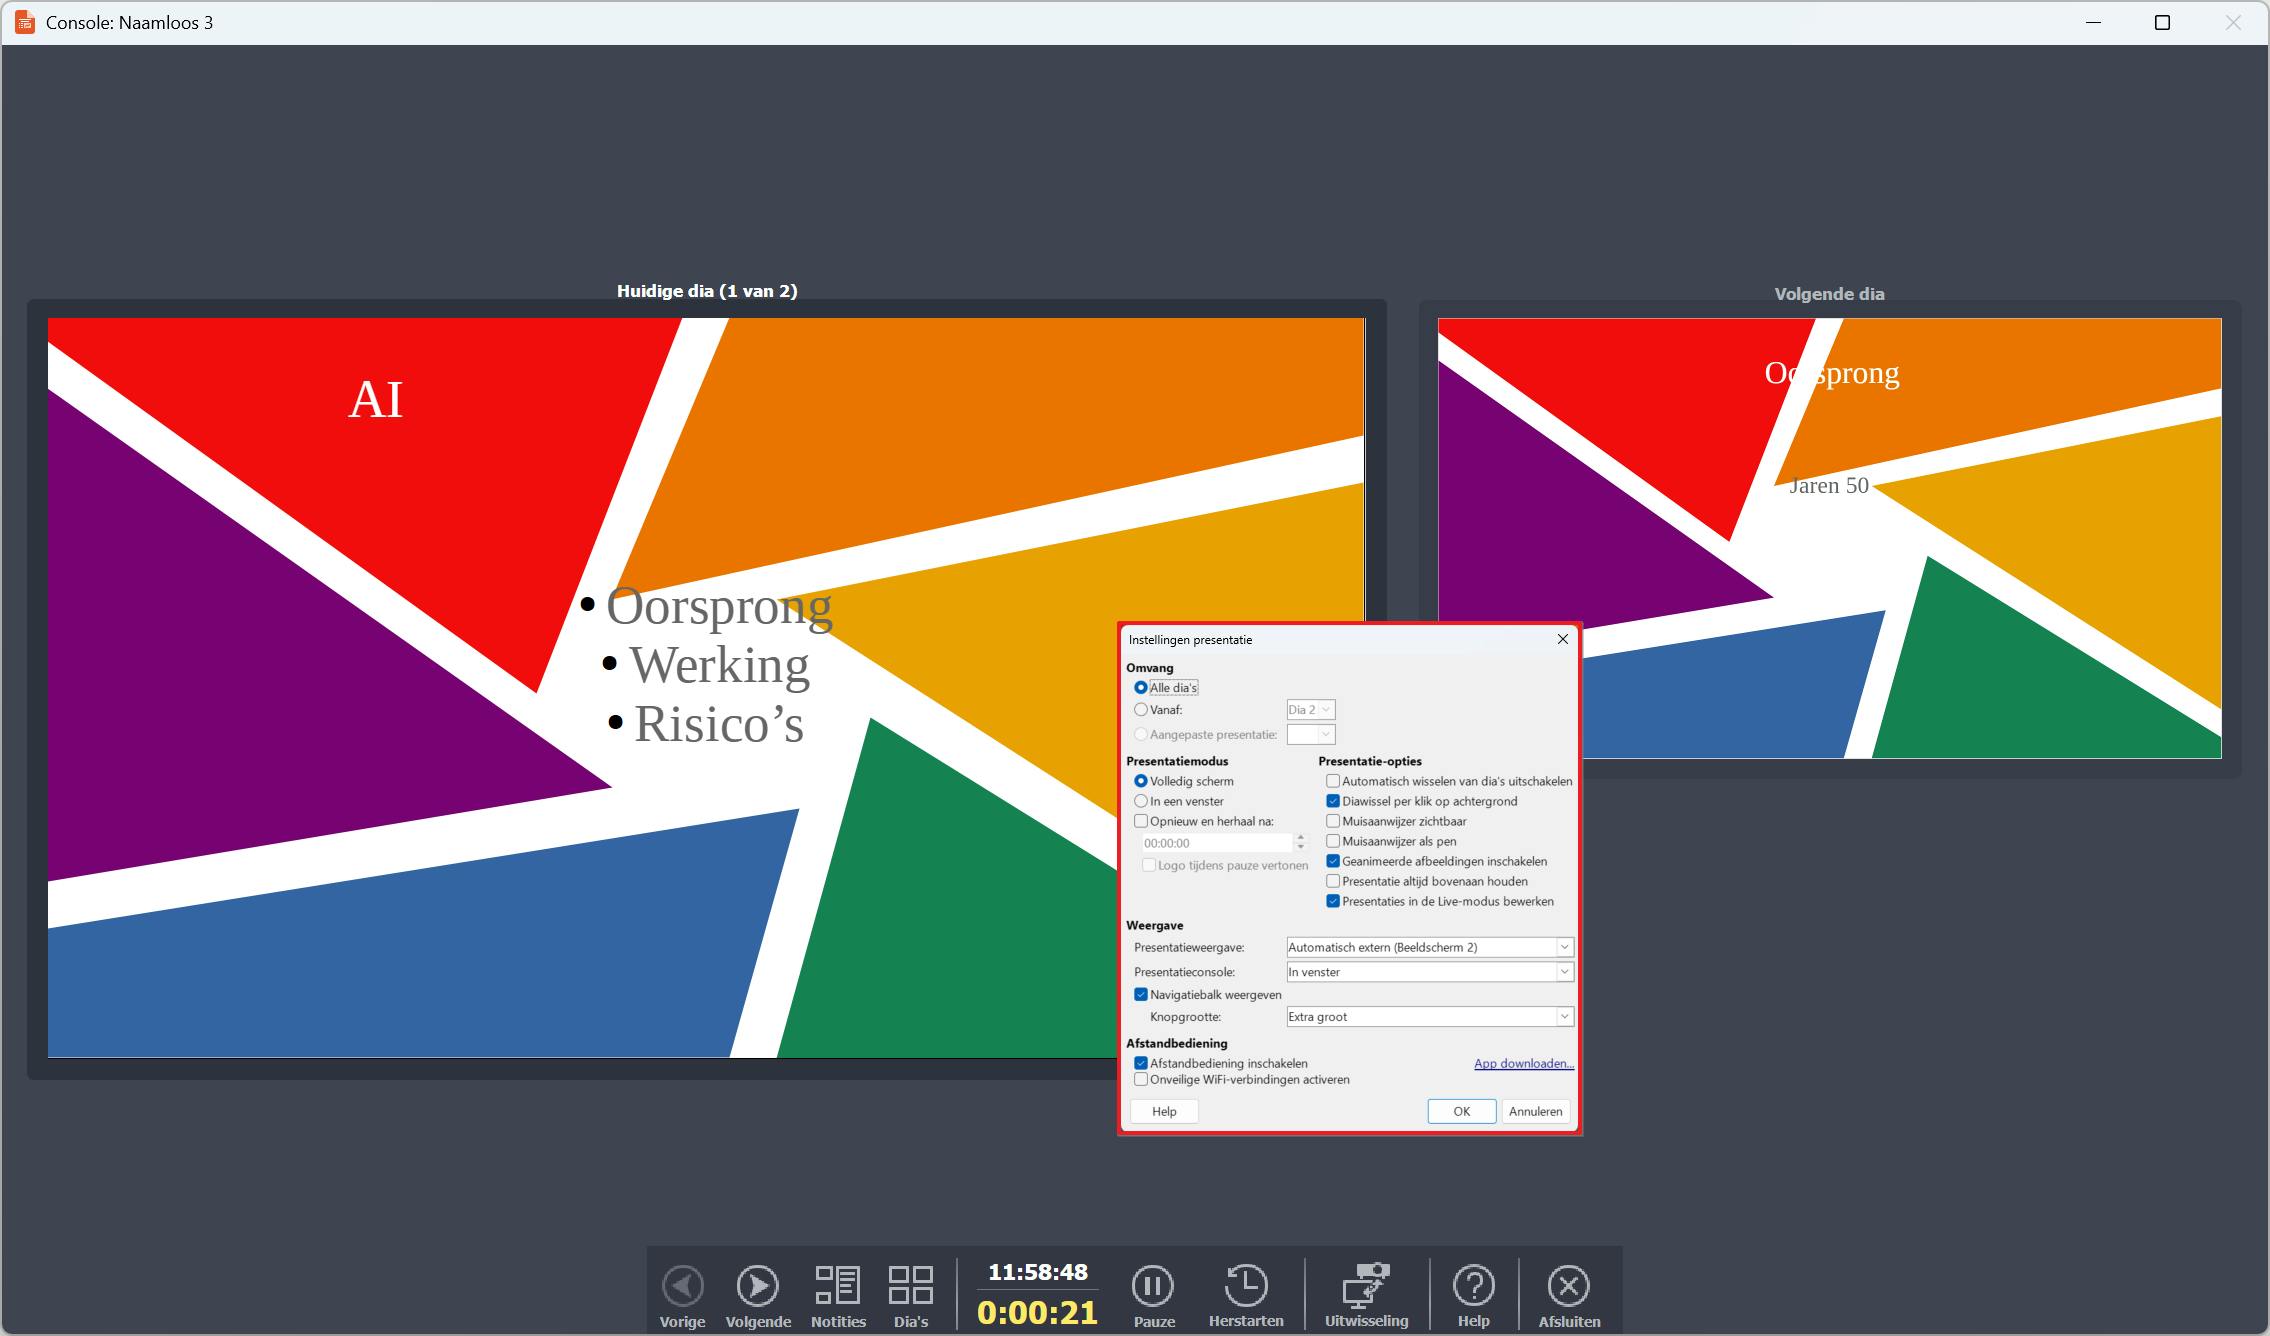Advance with the Volgende play icon
This screenshot has height=1336, width=2270.
click(x=757, y=1286)
